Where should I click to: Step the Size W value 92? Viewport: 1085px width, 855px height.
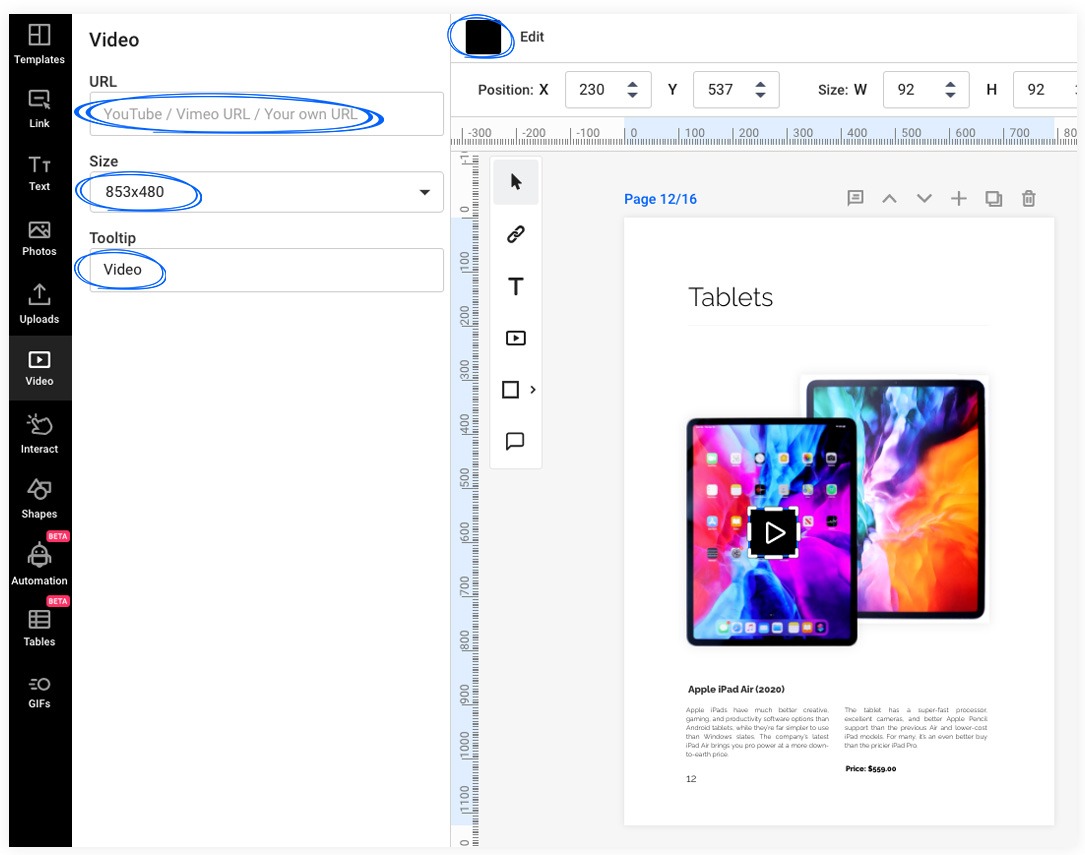pos(950,90)
